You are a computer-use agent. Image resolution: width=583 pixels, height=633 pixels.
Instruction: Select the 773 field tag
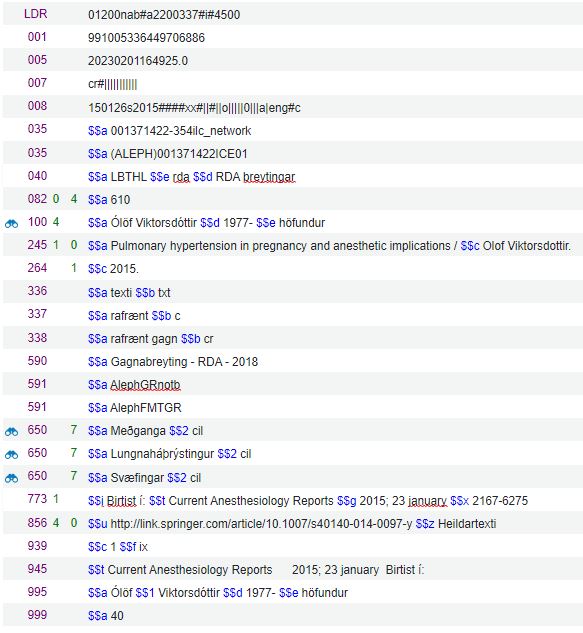[x=37, y=499]
